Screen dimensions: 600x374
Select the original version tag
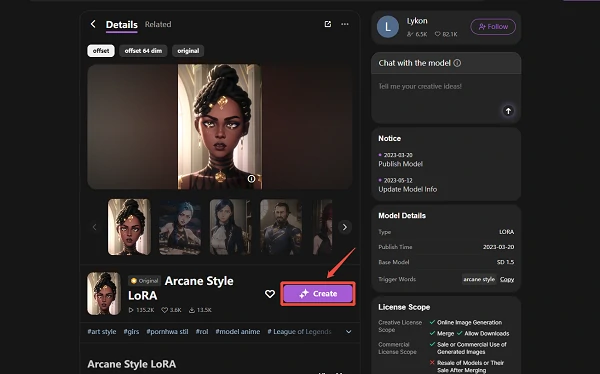pos(188,51)
